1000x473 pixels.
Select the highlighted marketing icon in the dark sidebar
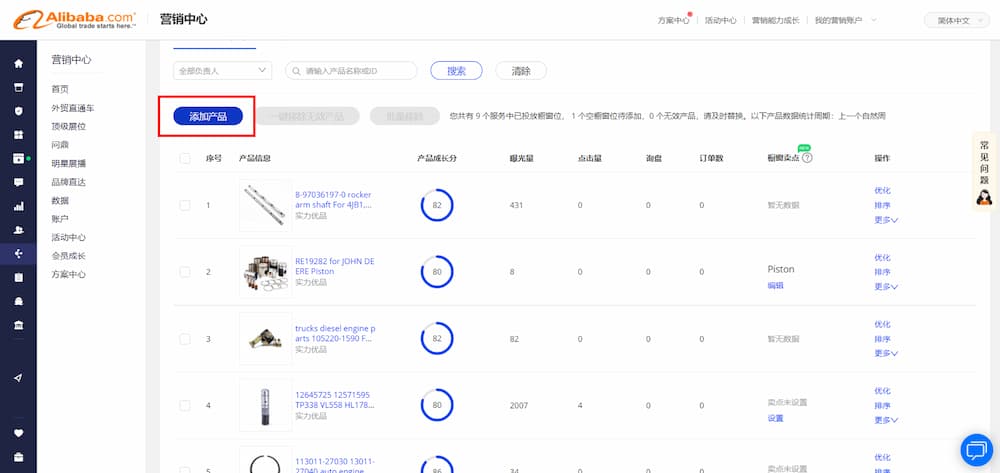click(18, 254)
